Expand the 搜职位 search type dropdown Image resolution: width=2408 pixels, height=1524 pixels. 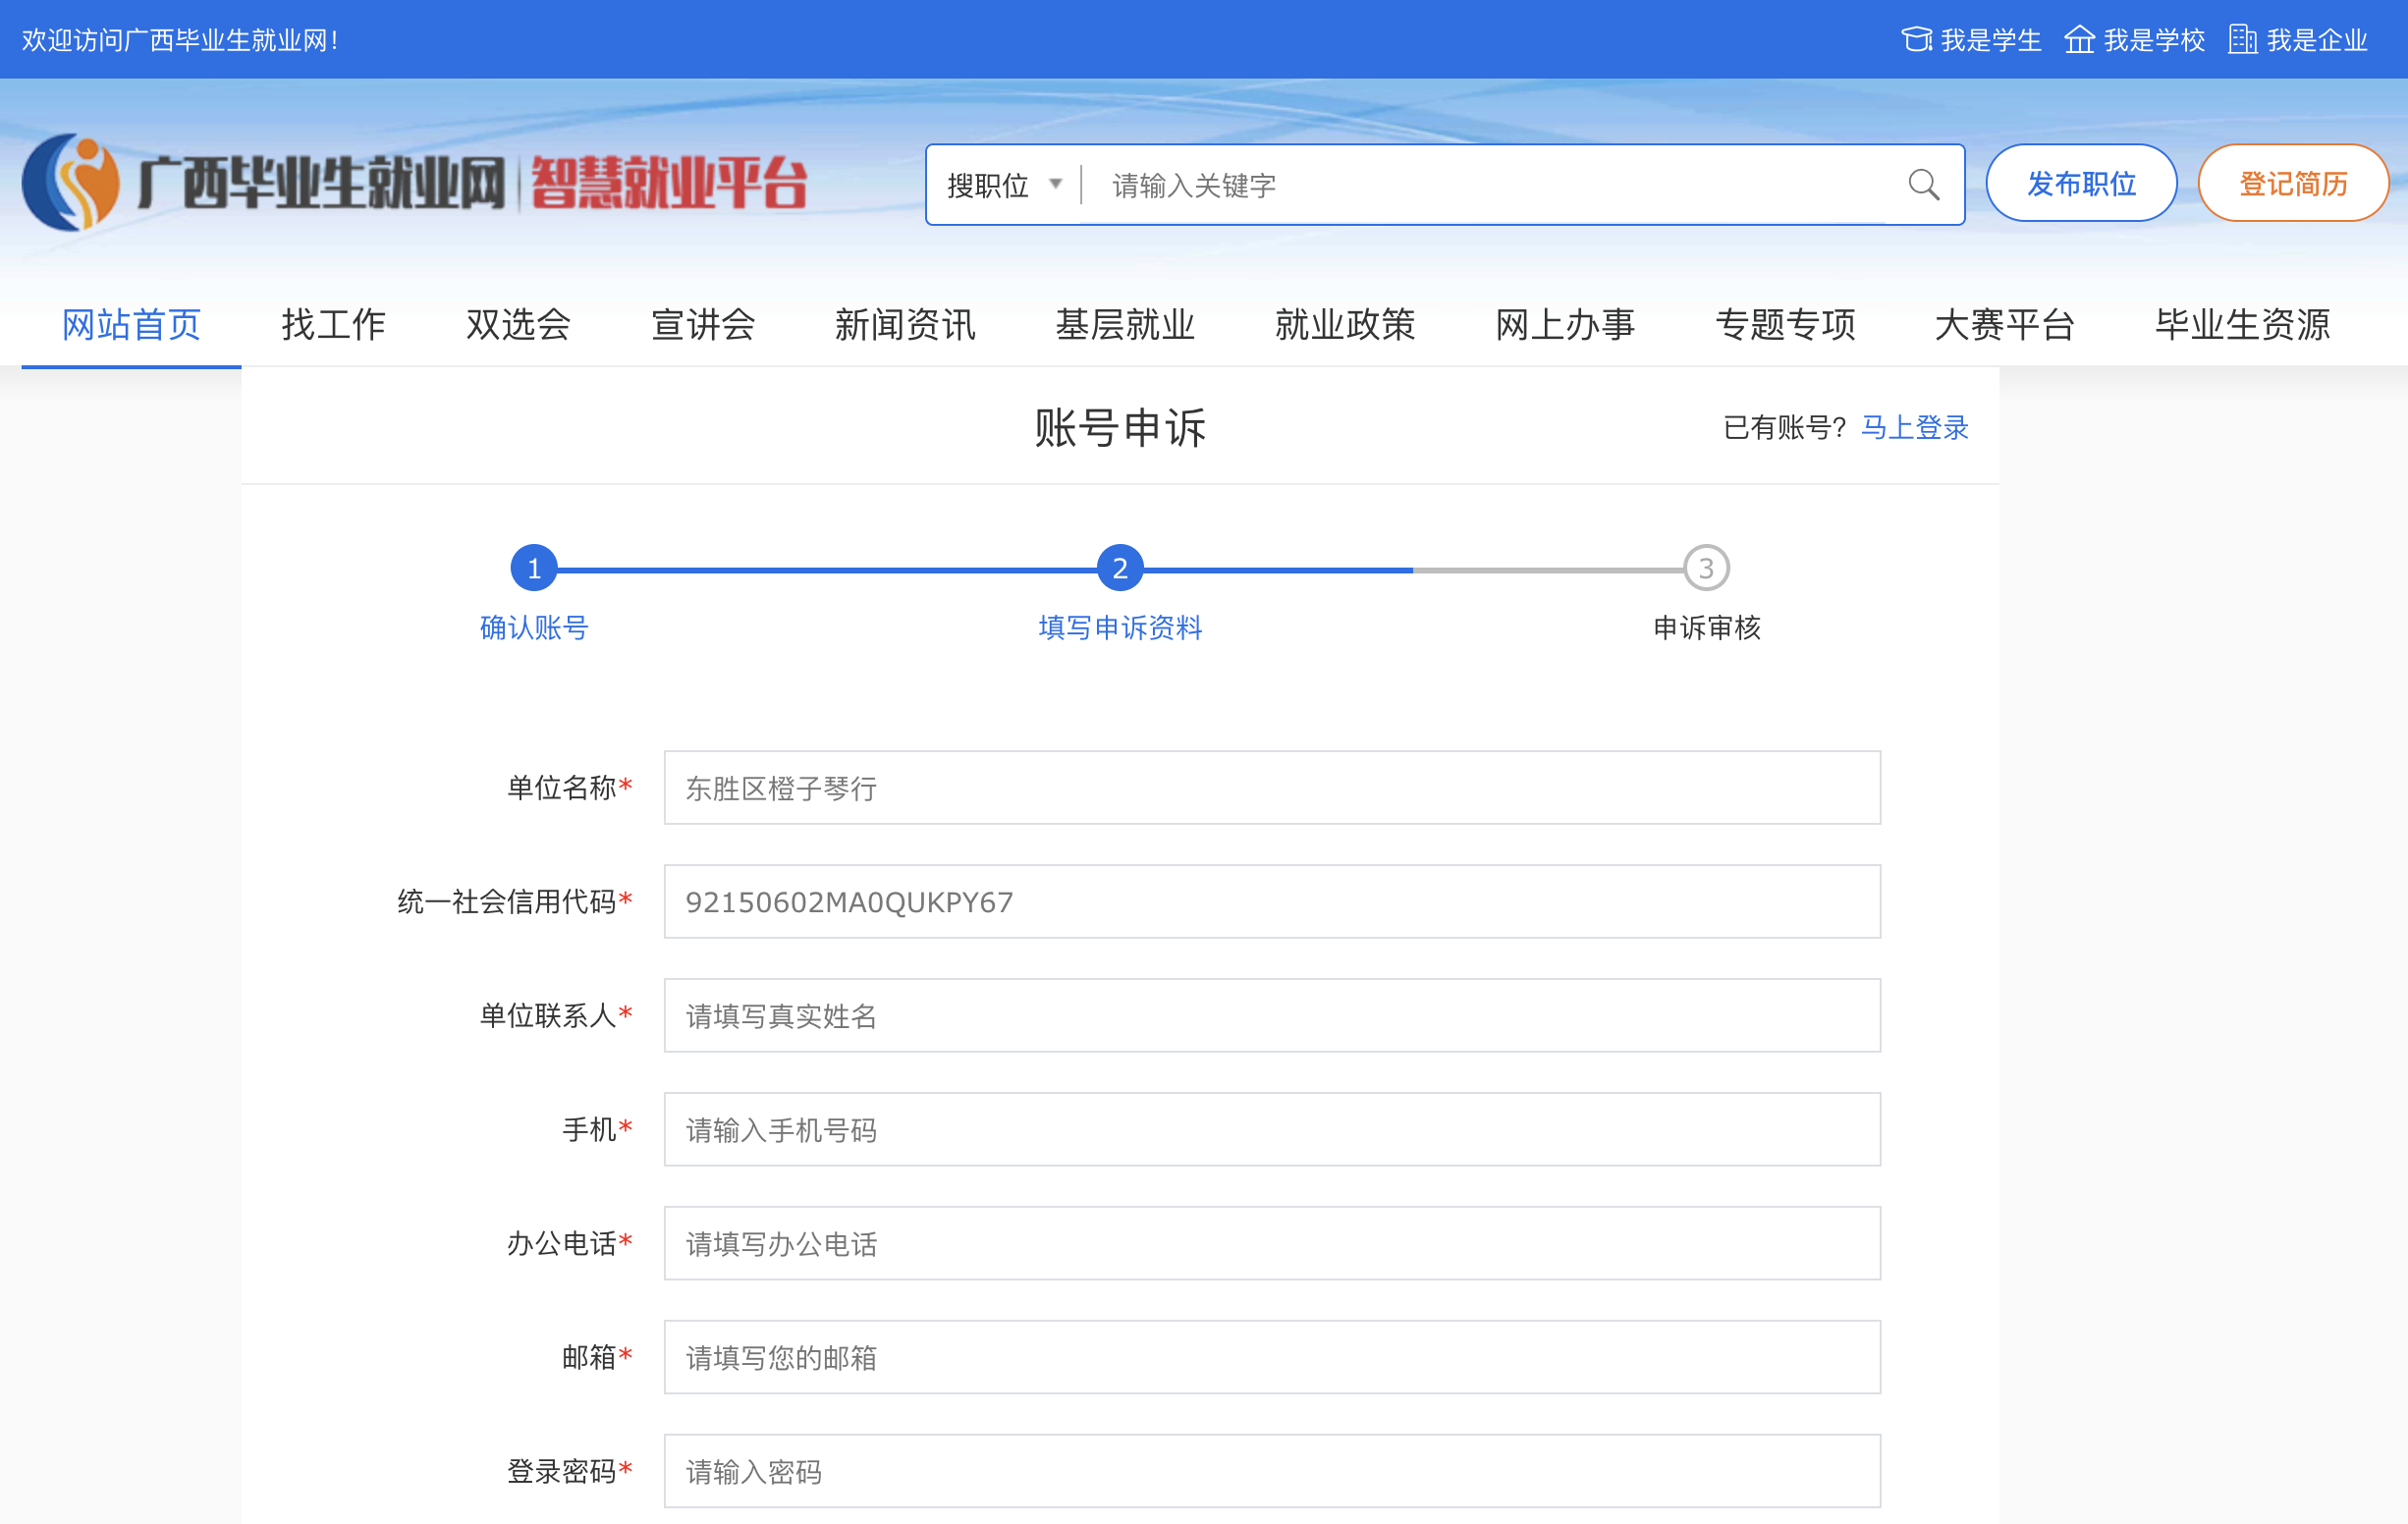(x=1003, y=185)
